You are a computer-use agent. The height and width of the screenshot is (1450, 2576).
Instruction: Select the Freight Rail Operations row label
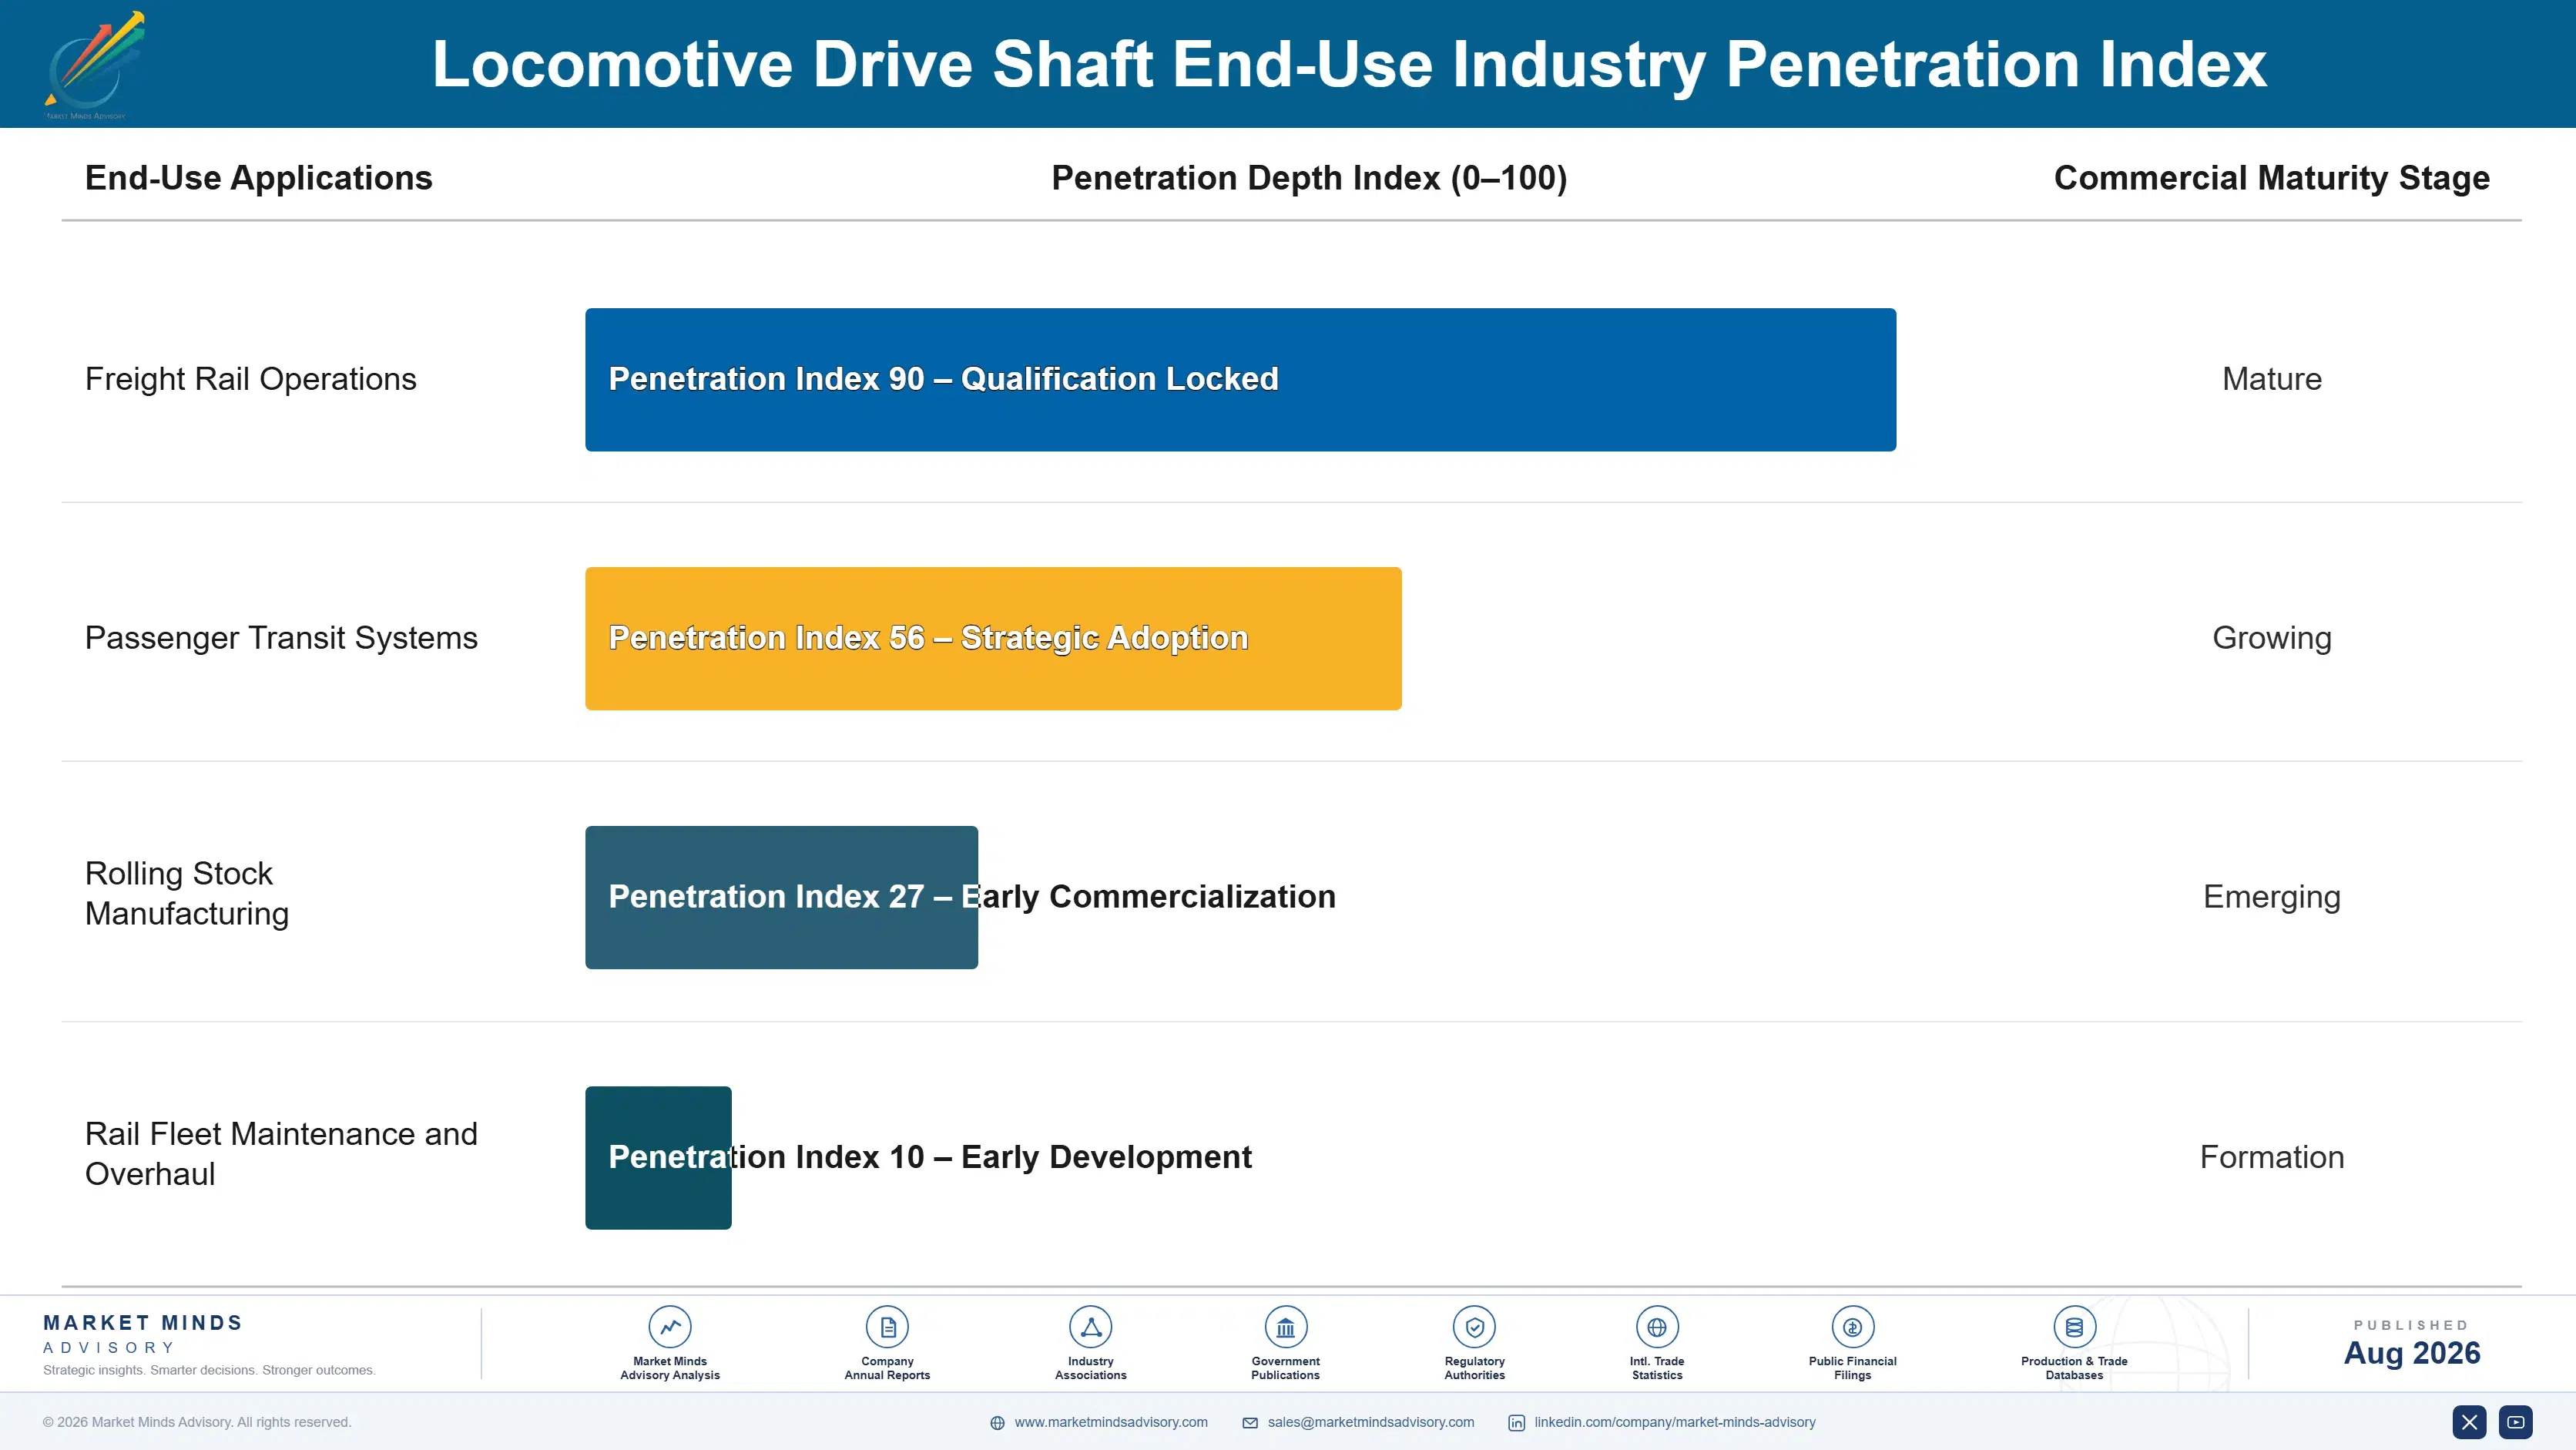[251, 379]
